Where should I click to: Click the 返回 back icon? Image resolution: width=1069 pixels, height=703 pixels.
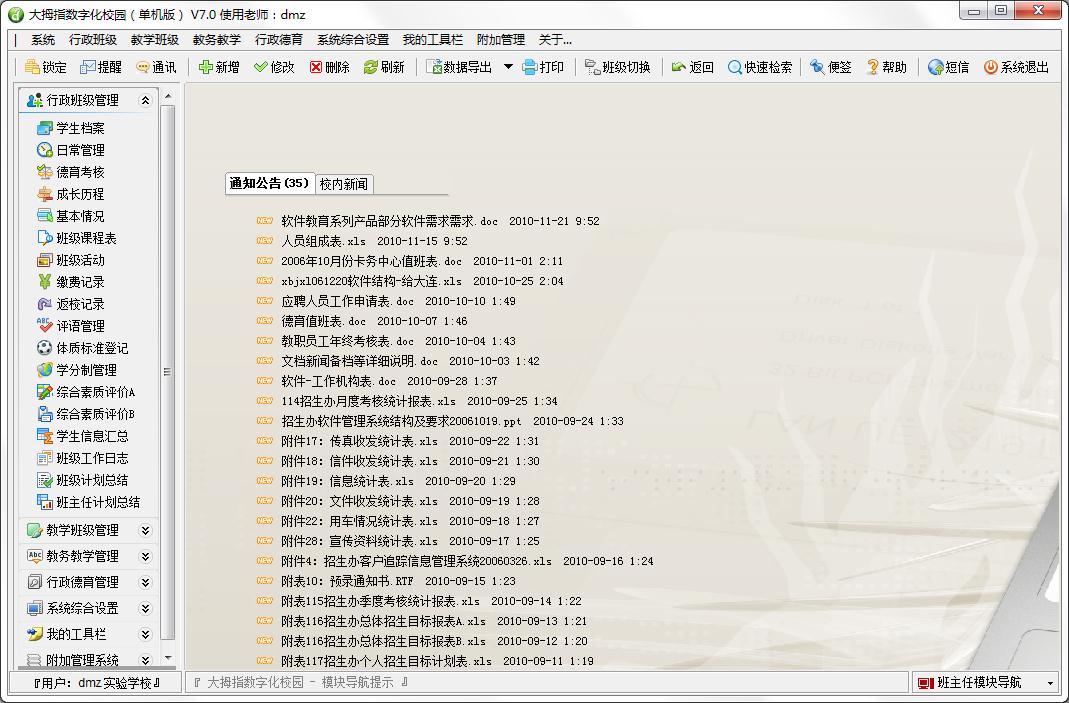[x=678, y=67]
